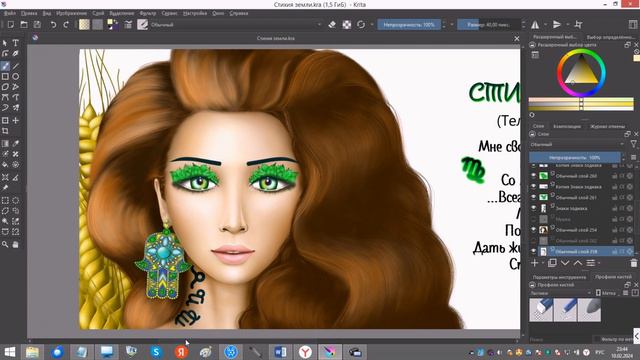This screenshot has width=640, height=360.
Task: Delete layer with the trash icon
Action: (633, 263)
